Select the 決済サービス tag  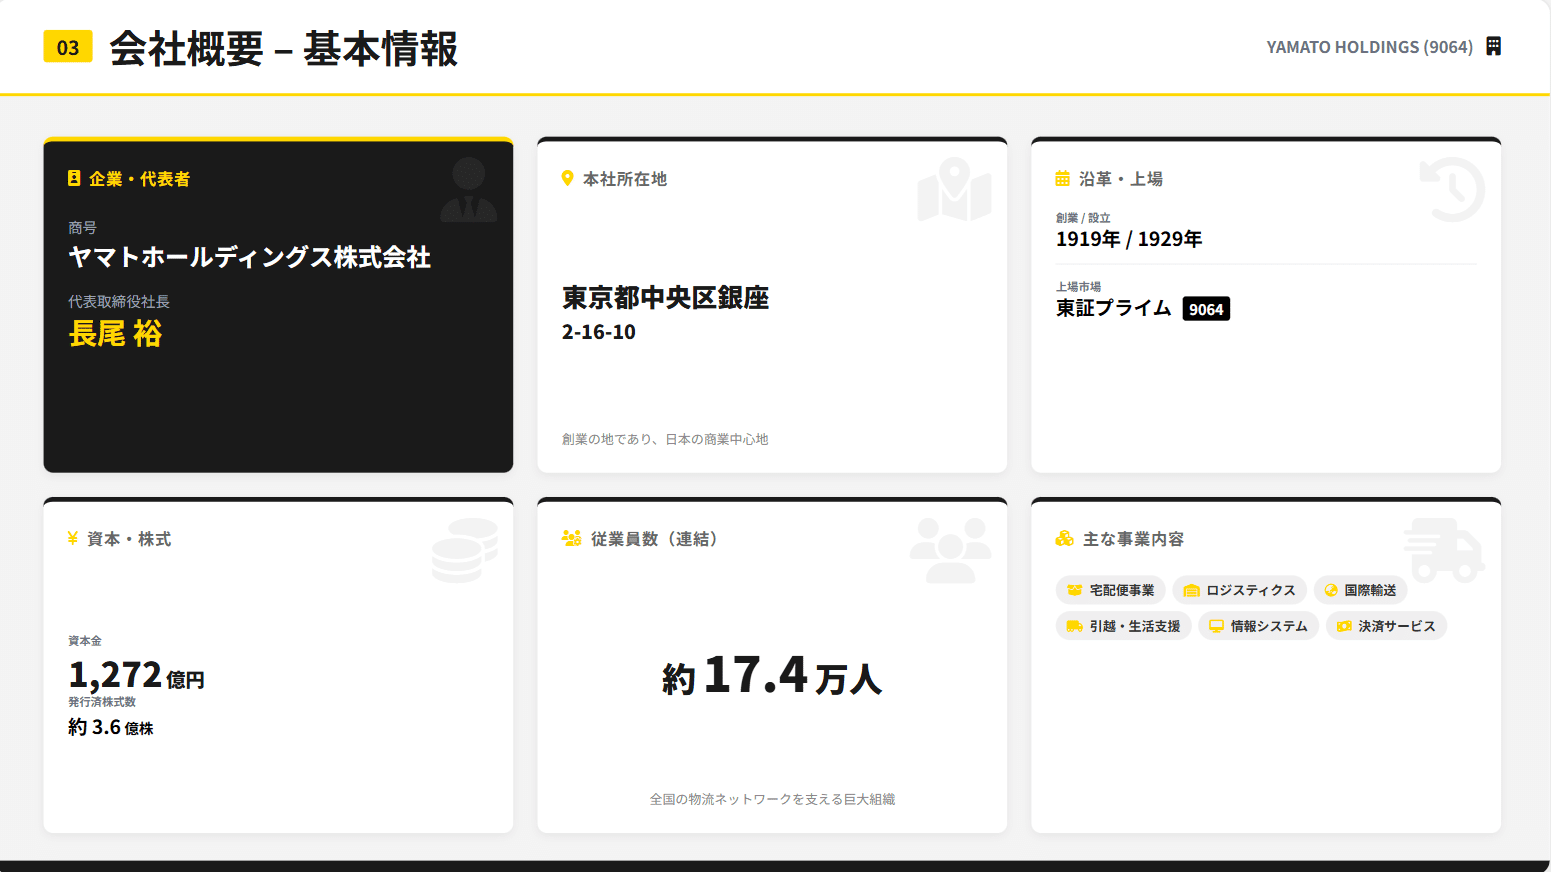(x=1386, y=626)
